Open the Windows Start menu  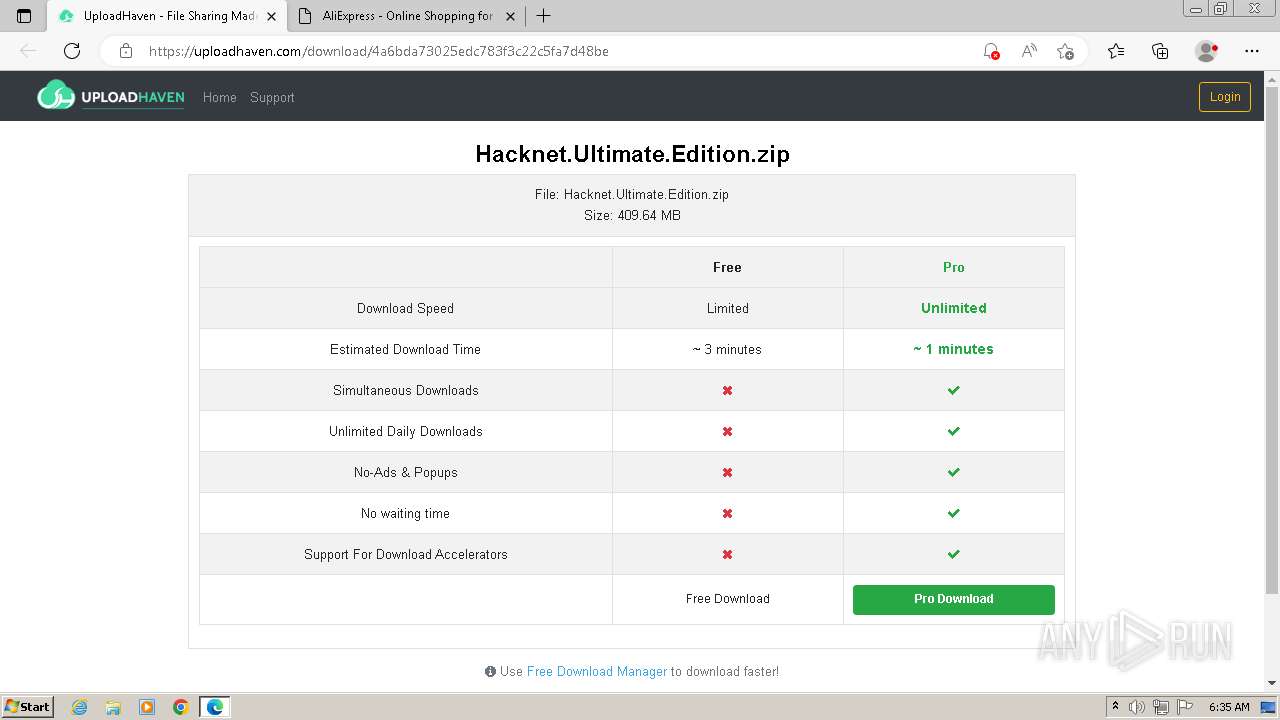(28, 706)
